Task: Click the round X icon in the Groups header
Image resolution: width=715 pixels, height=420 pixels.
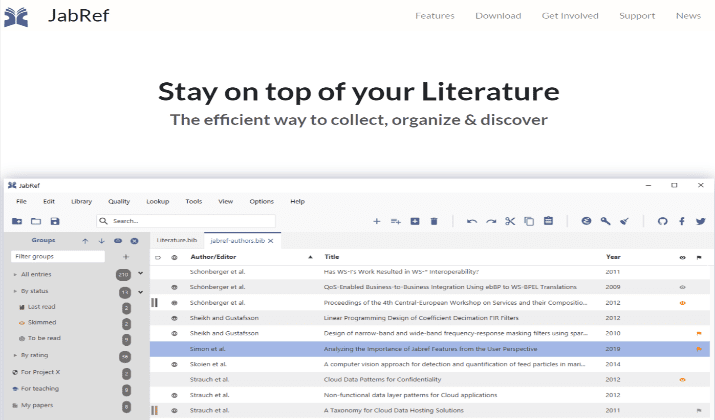Action: (135, 241)
